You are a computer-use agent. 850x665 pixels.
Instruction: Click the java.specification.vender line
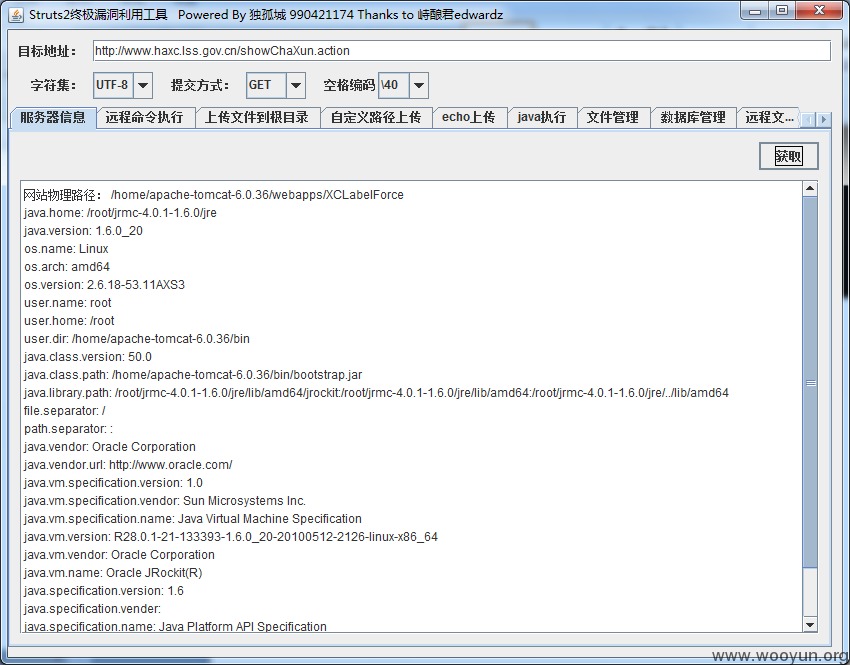coord(93,609)
